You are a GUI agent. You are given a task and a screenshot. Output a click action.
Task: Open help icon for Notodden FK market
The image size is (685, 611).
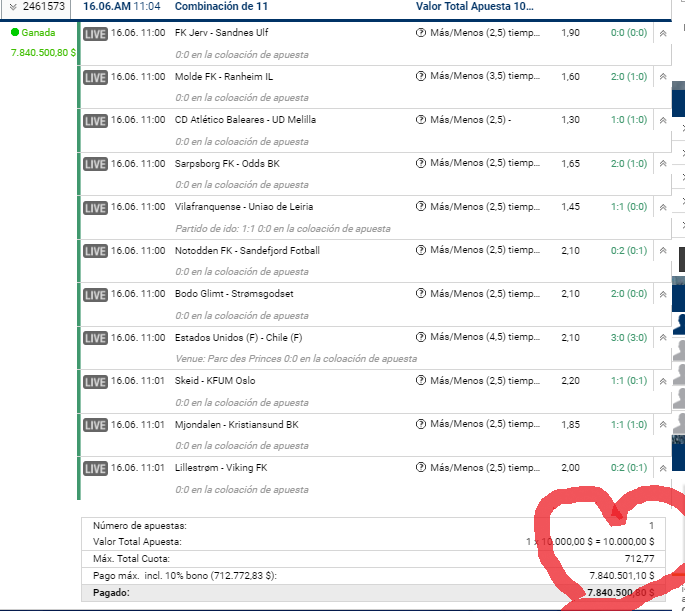click(421, 250)
